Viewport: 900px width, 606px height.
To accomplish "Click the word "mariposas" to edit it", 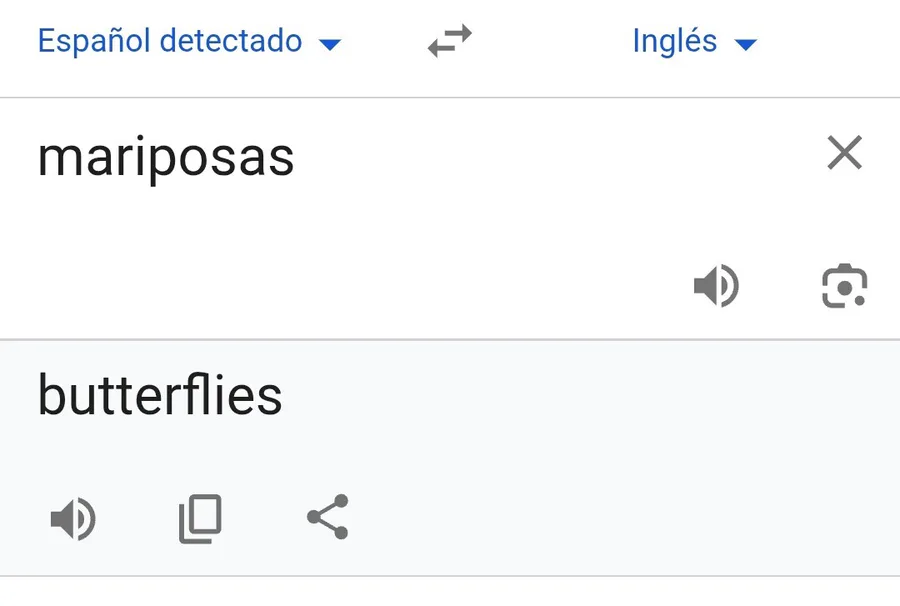I will pos(166,158).
